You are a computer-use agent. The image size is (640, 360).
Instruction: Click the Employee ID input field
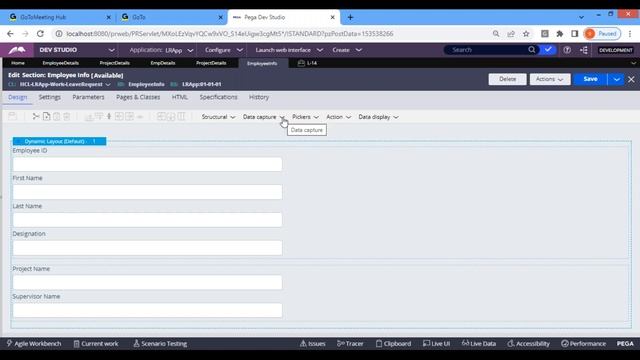[x=147, y=164]
